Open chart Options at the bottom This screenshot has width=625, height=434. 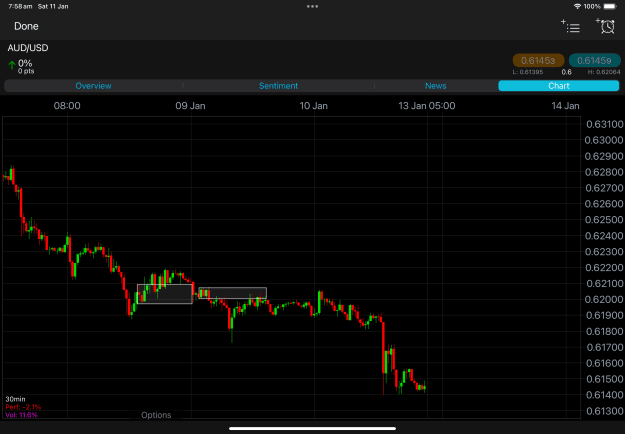pos(156,415)
